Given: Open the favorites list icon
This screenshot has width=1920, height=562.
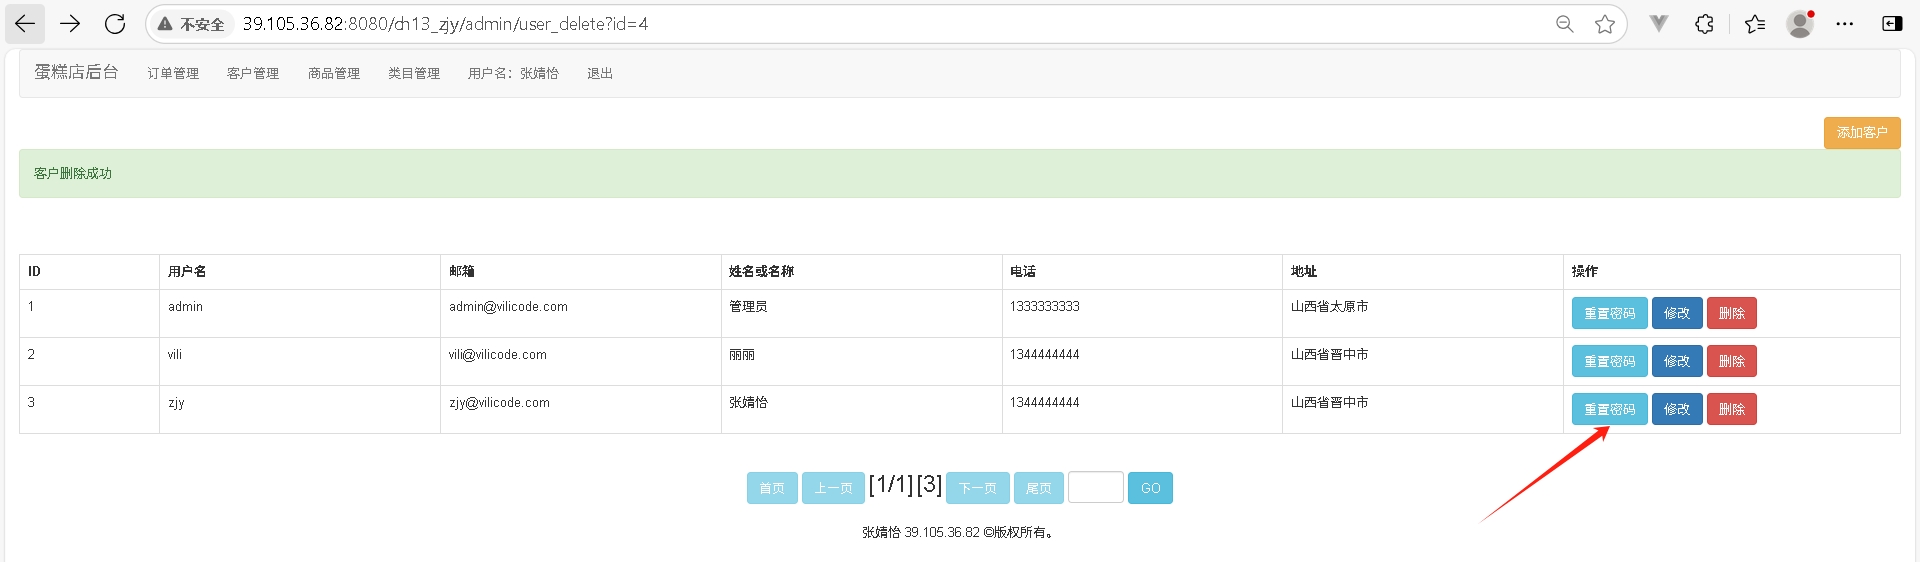Looking at the screenshot, I should [x=1754, y=24].
